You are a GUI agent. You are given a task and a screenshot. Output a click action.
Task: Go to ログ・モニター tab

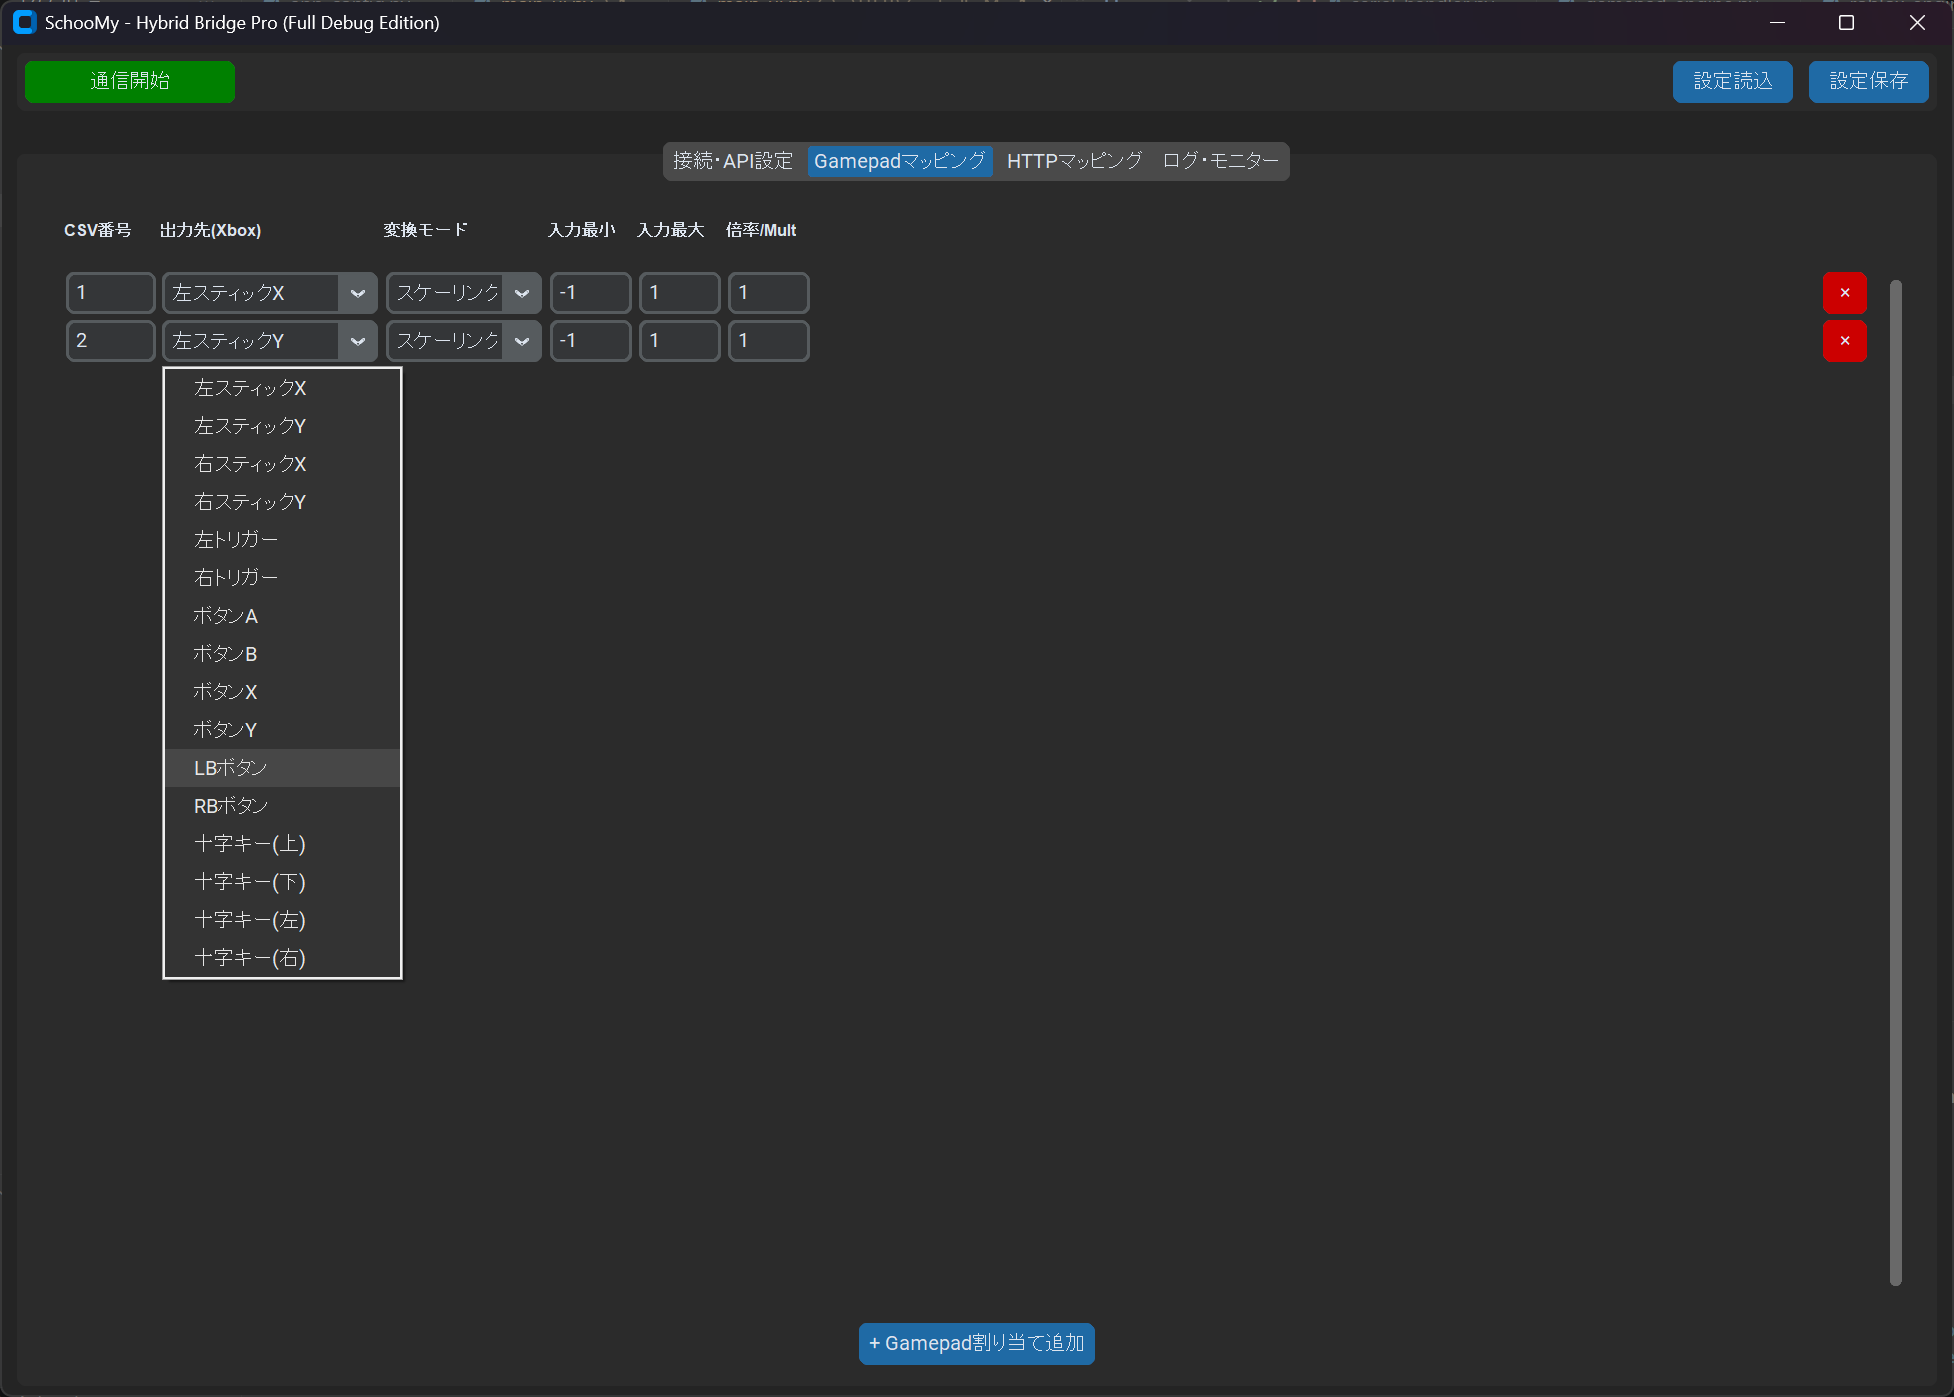[x=1220, y=161]
